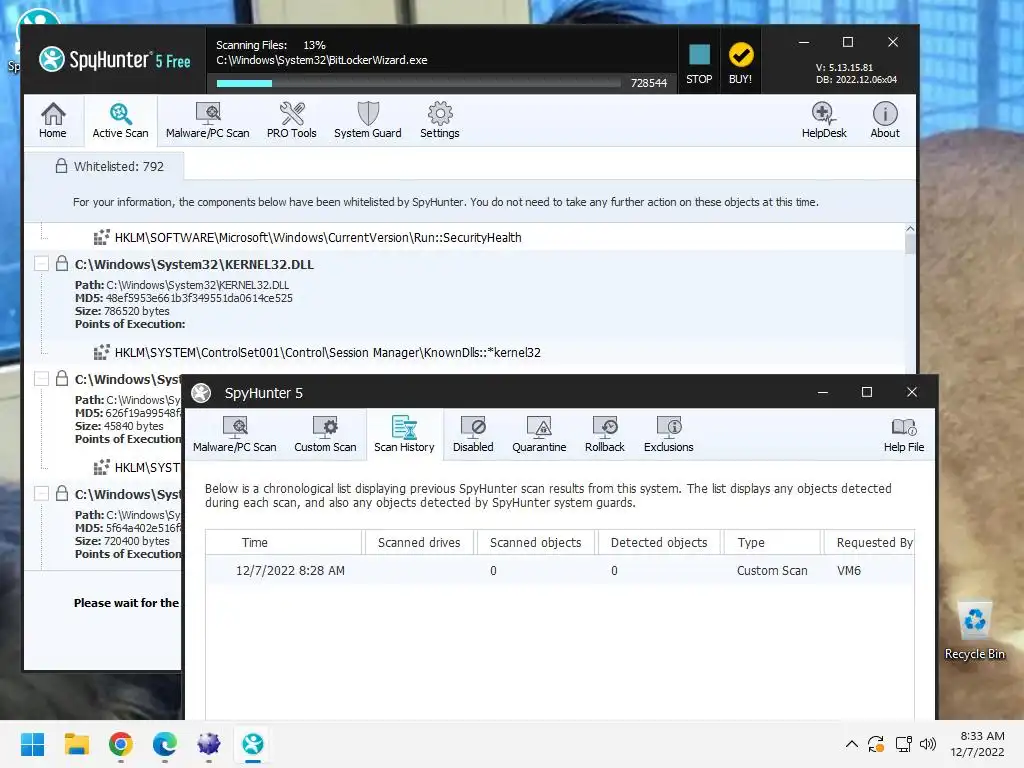
Task: Open the Rollback view
Action: pos(605,434)
